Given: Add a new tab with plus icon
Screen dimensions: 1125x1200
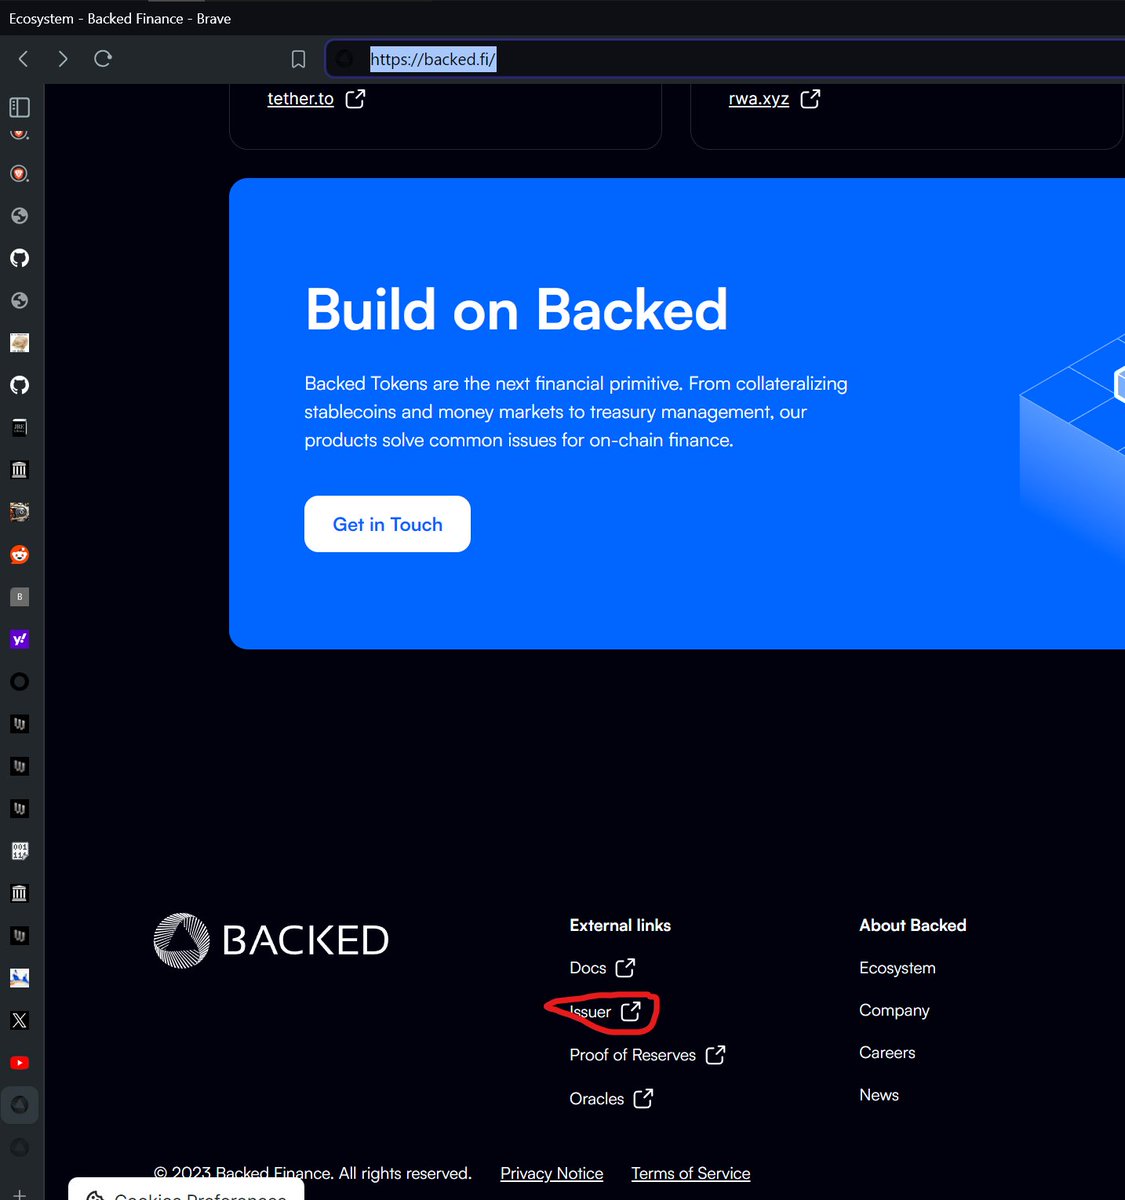Looking at the screenshot, I should click(19, 1194).
